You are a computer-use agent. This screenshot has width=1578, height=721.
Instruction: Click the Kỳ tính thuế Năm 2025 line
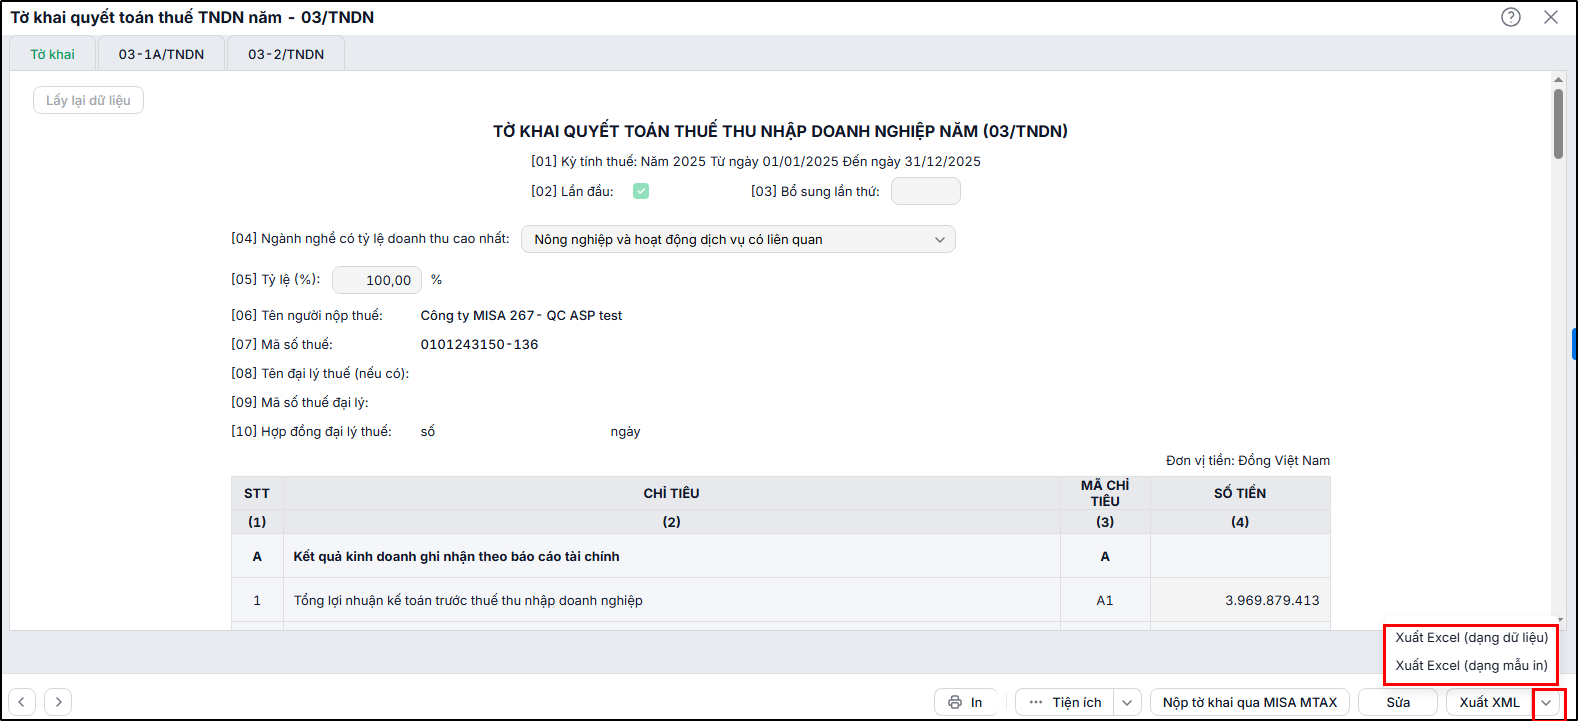coord(756,161)
